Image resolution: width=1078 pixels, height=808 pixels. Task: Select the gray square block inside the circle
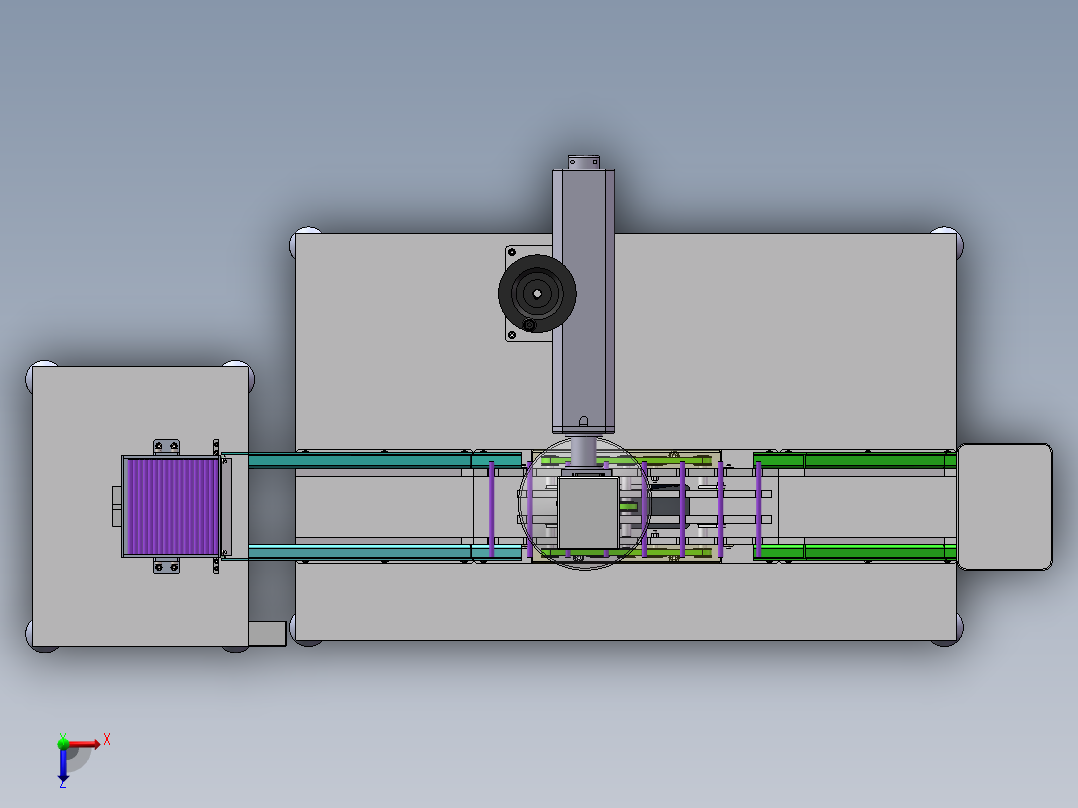coord(588,513)
